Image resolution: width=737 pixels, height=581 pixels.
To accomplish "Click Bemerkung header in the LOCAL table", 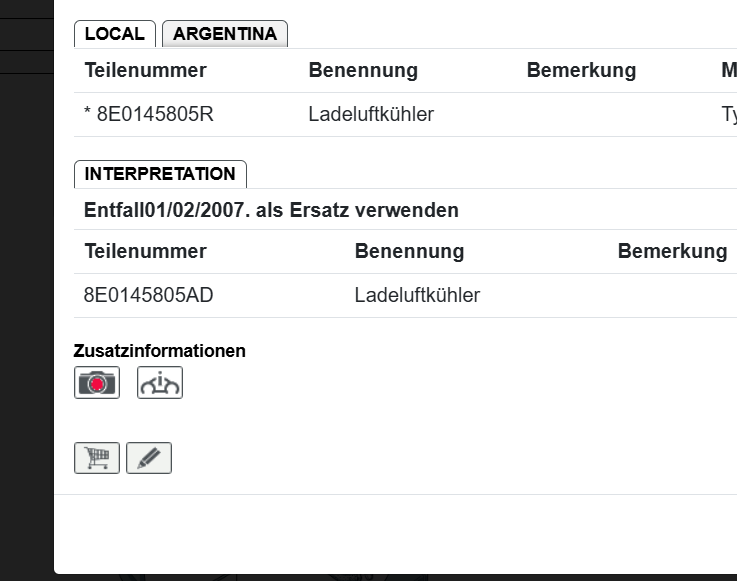I will tap(581, 70).
